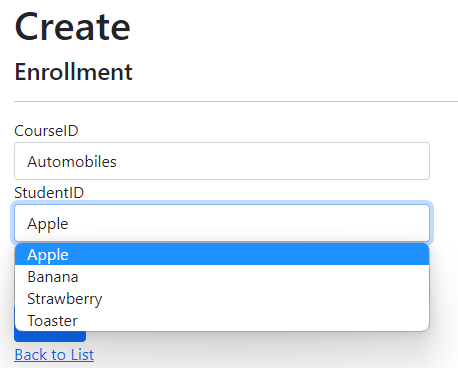
Task: Collapse the StudentID dropdown showing Apple
Action: click(x=222, y=223)
